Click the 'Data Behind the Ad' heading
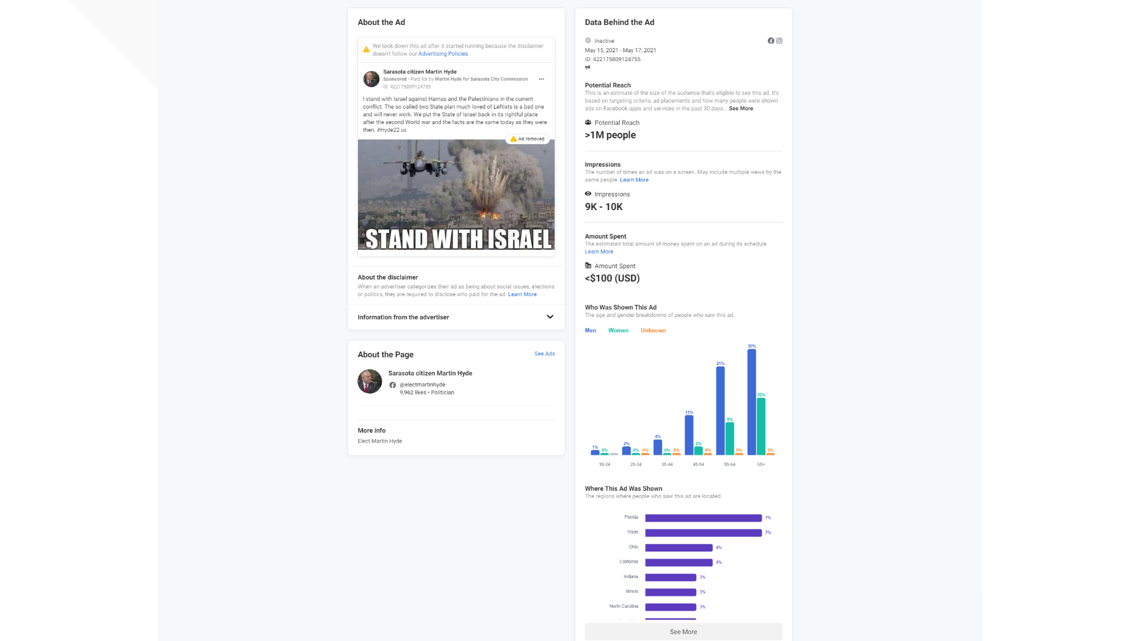The image size is (1140, 641). click(x=619, y=23)
